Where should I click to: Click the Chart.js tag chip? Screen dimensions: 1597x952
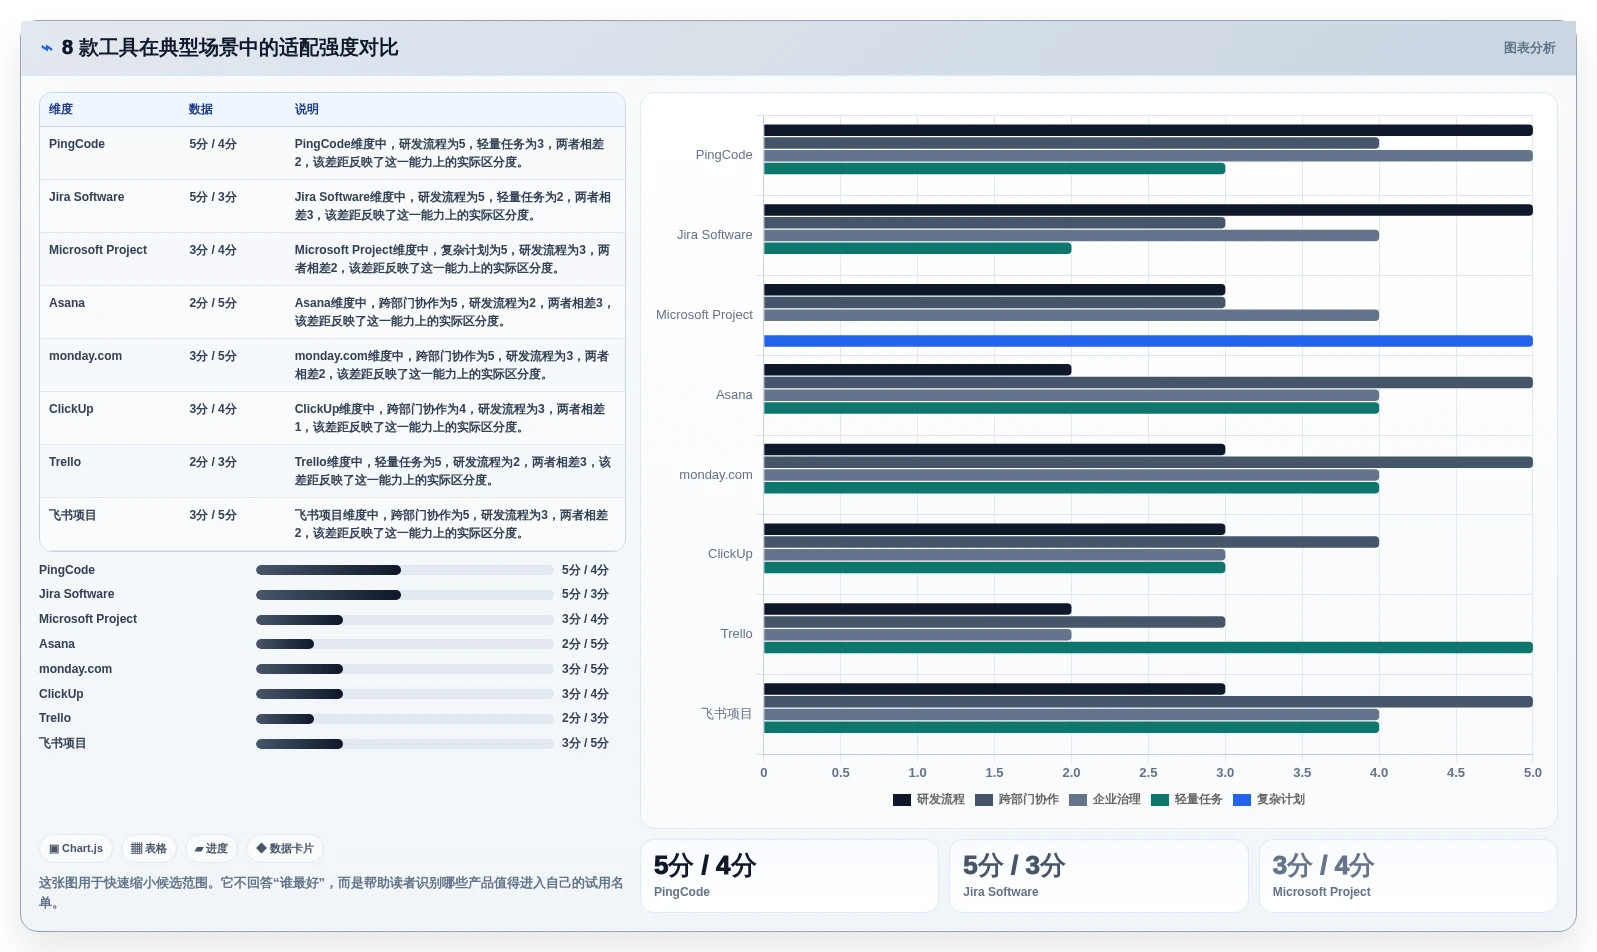[76, 849]
